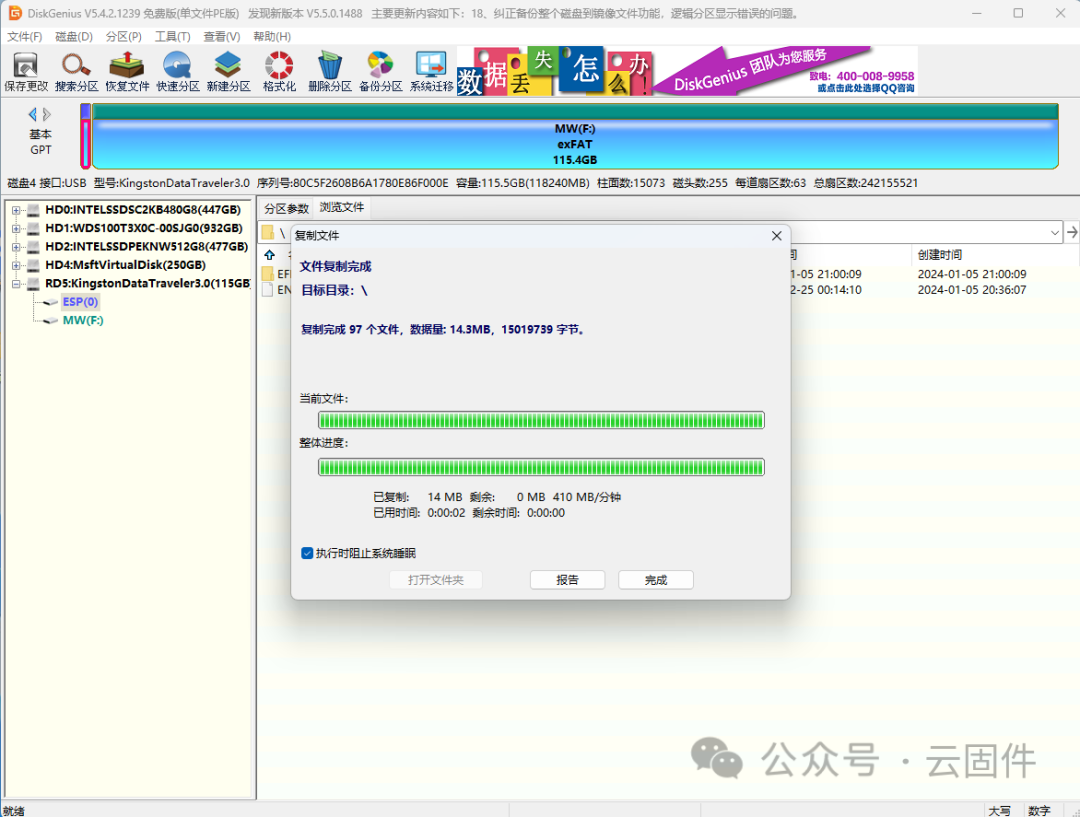Open the Partition (分区) menu
1080x817 pixels.
123,37
